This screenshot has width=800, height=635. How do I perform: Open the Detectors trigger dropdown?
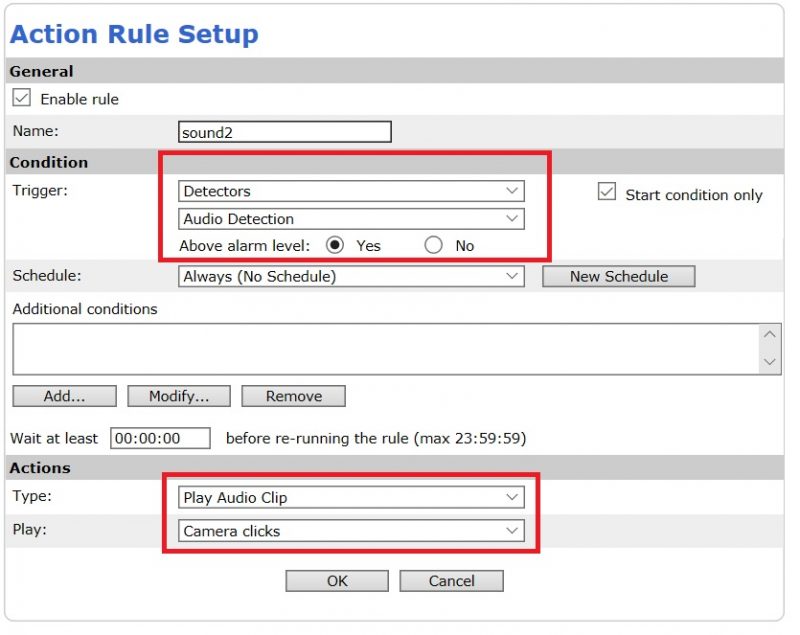pyautogui.click(x=351, y=191)
